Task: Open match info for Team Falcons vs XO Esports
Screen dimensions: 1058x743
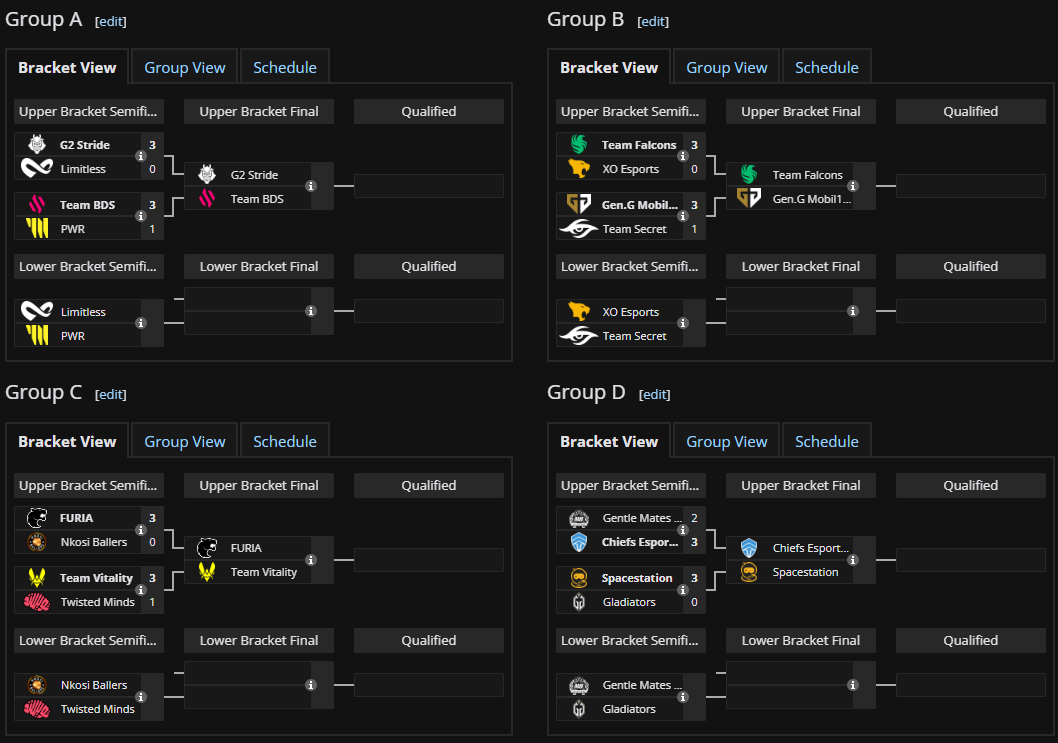Action: click(683, 157)
